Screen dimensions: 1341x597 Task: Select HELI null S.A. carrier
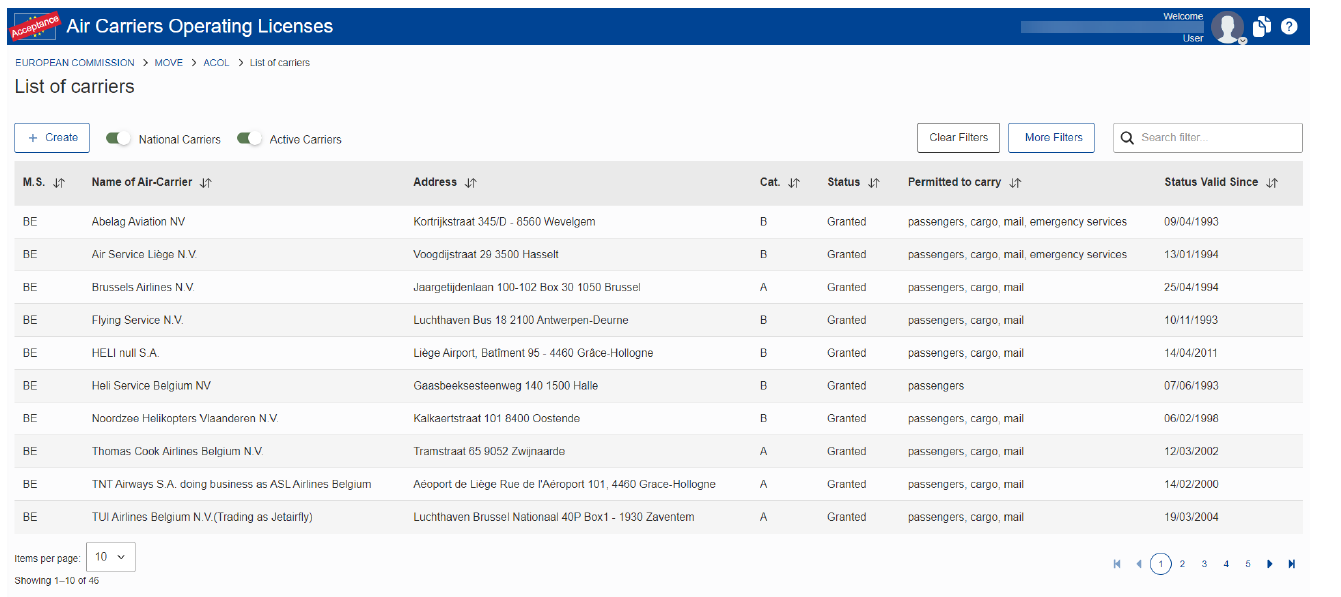pos(125,353)
